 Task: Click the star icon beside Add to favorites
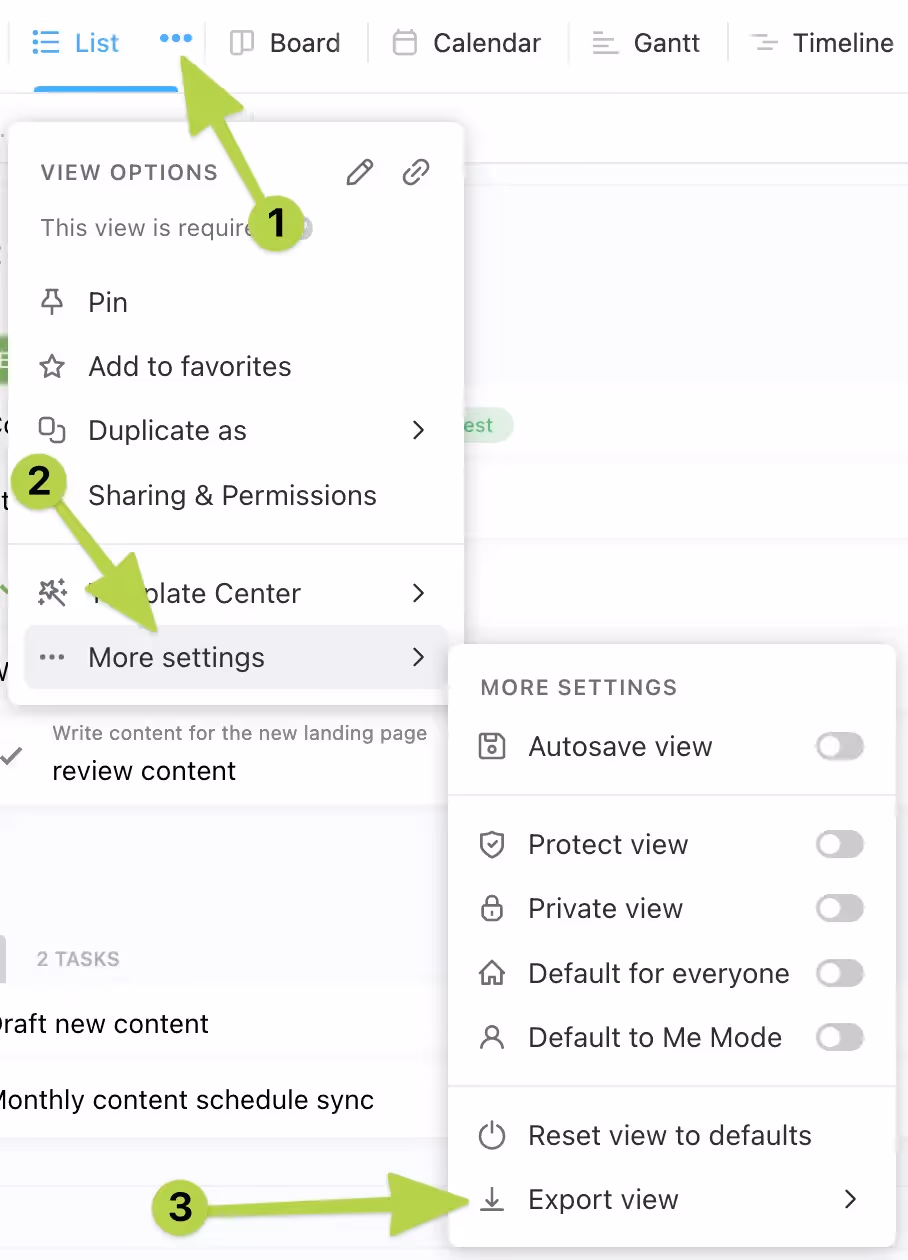50,366
